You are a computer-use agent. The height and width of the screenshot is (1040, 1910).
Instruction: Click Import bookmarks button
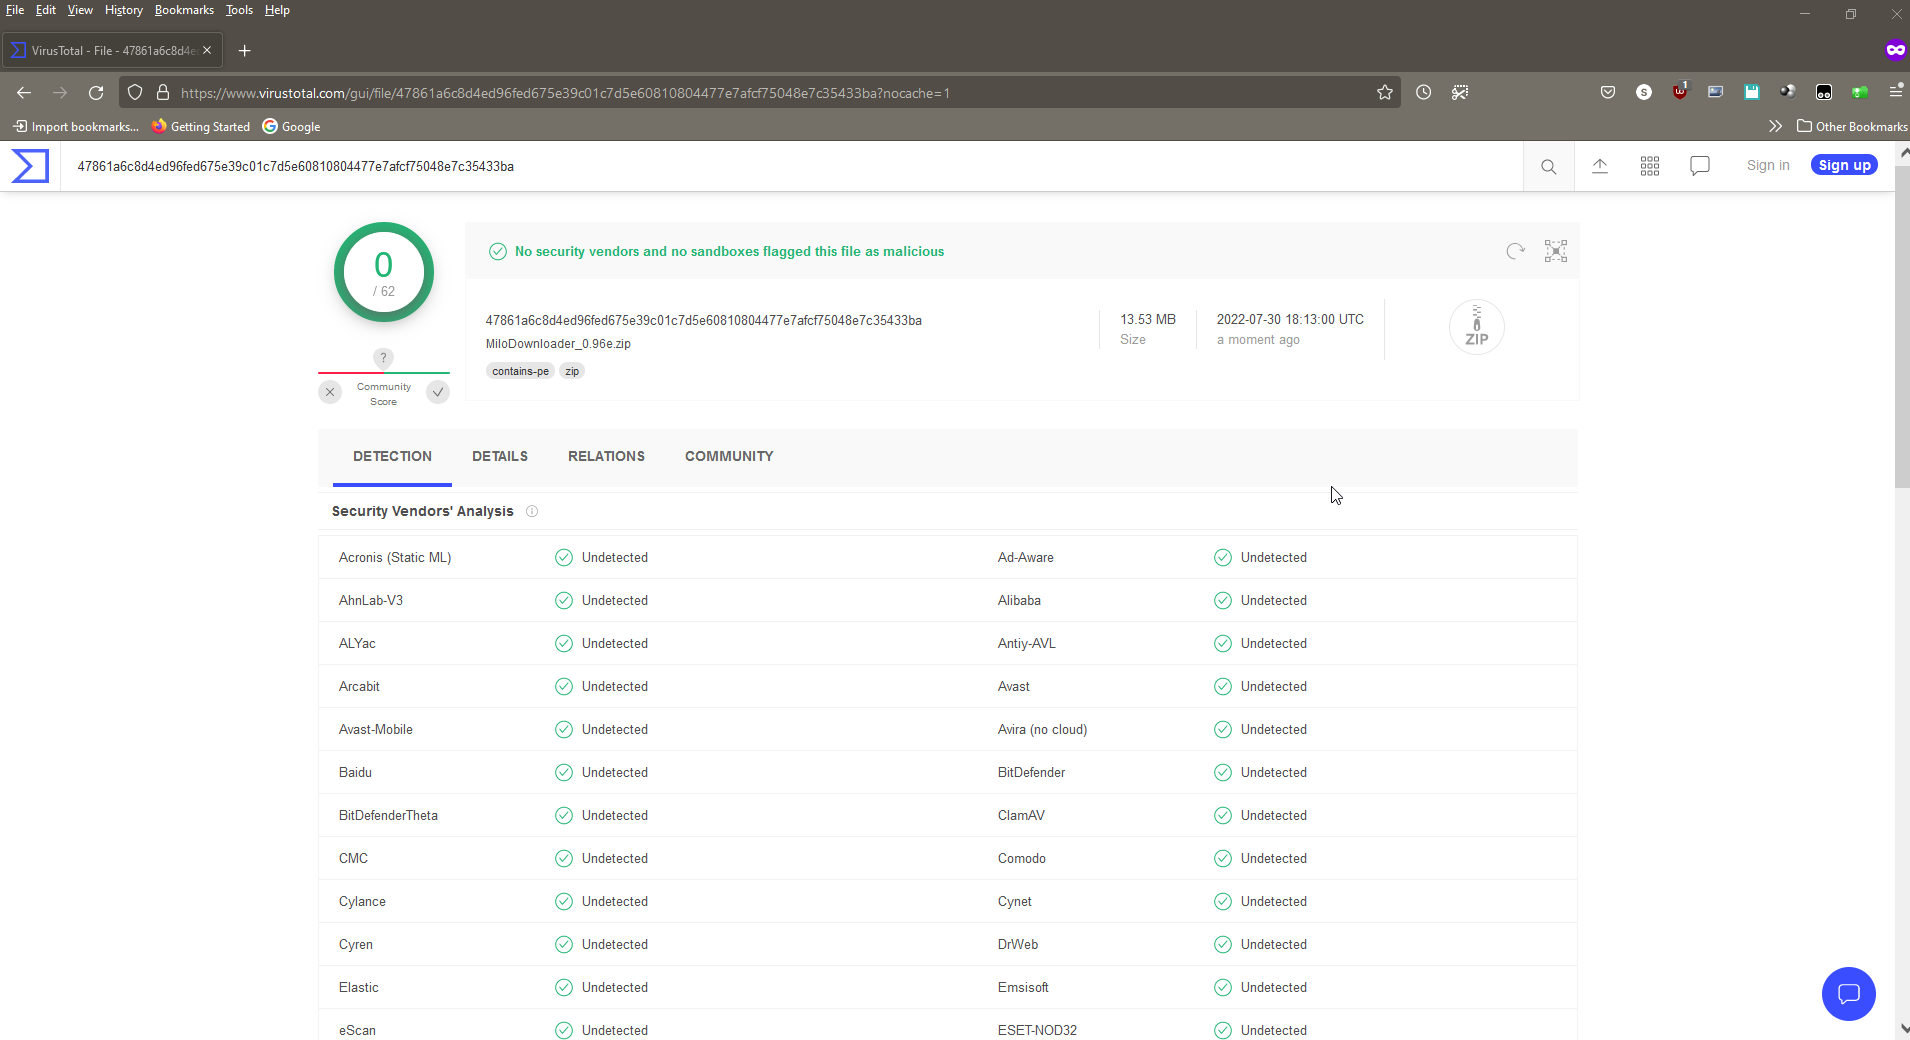76,126
